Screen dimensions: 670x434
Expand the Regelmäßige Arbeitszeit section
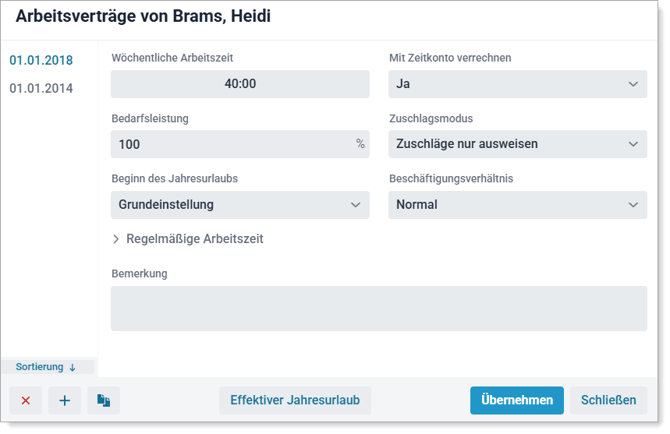pyautogui.click(x=117, y=240)
